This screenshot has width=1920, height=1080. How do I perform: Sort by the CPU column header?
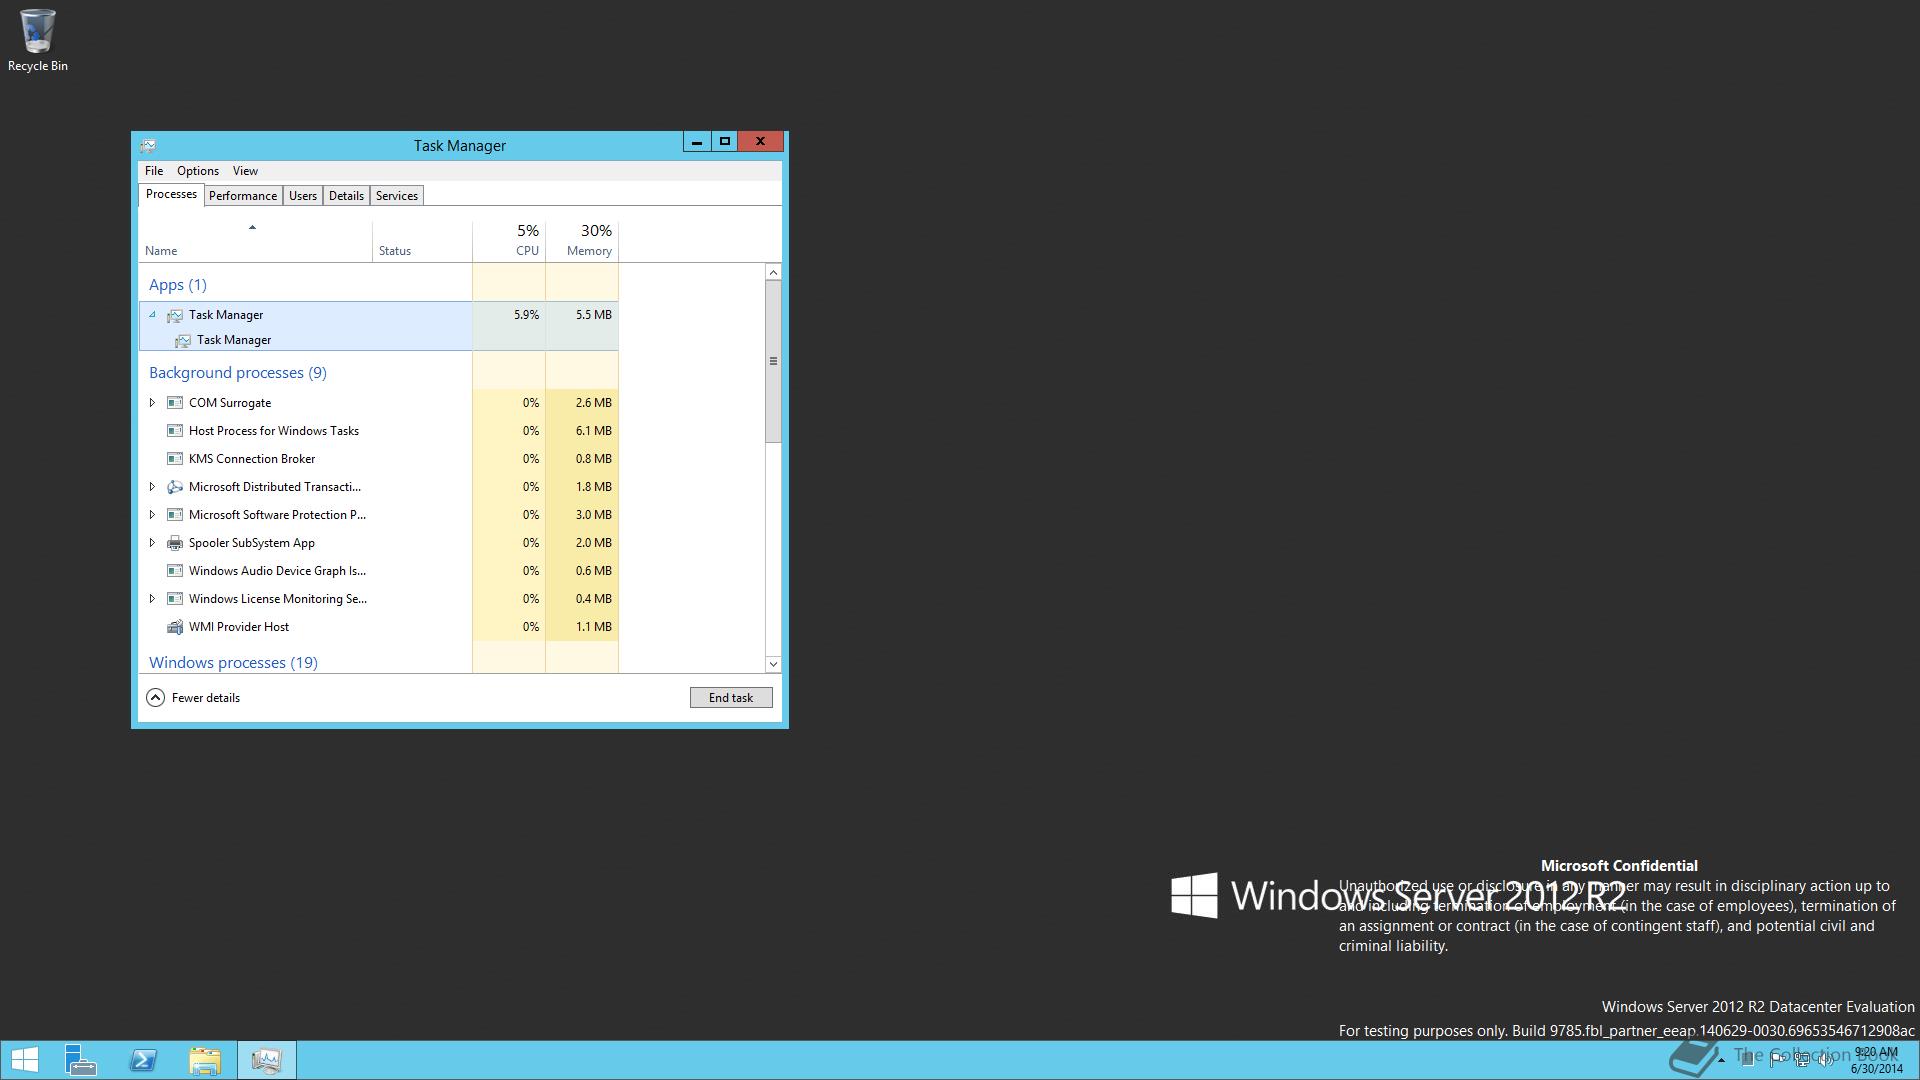(x=509, y=241)
